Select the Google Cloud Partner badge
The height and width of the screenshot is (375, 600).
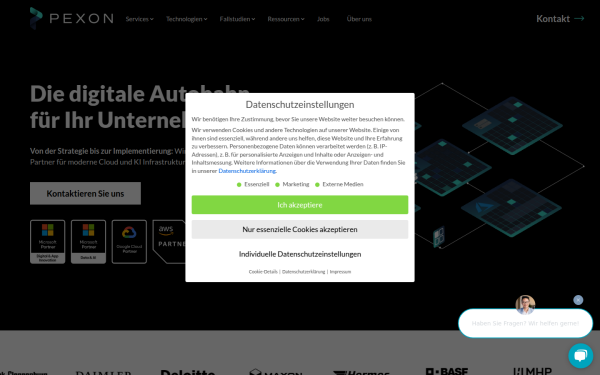pyautogui.click(x=129, y=241)
